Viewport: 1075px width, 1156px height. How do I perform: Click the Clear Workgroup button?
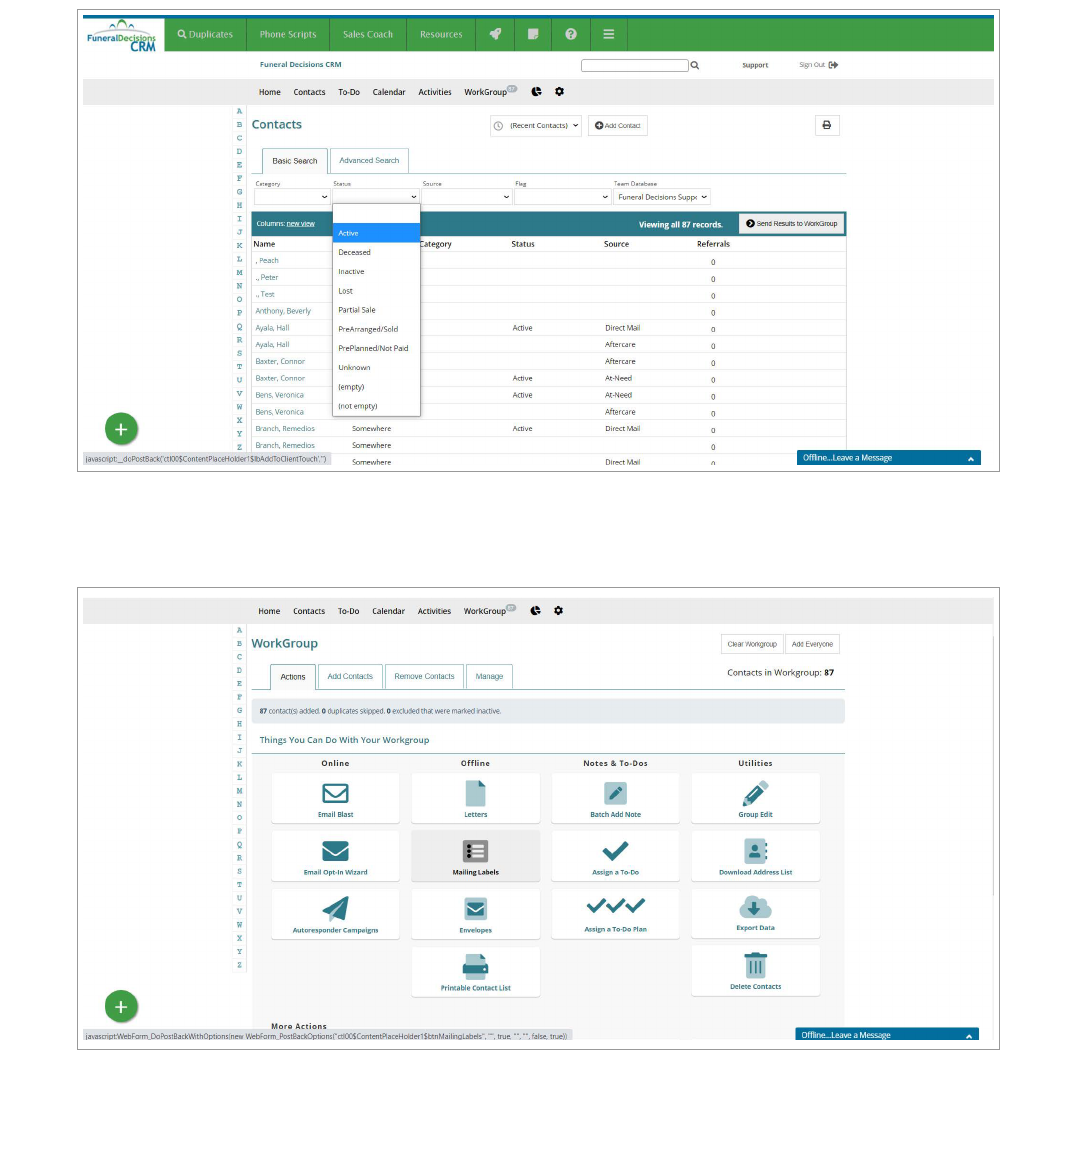coord(751,644)
